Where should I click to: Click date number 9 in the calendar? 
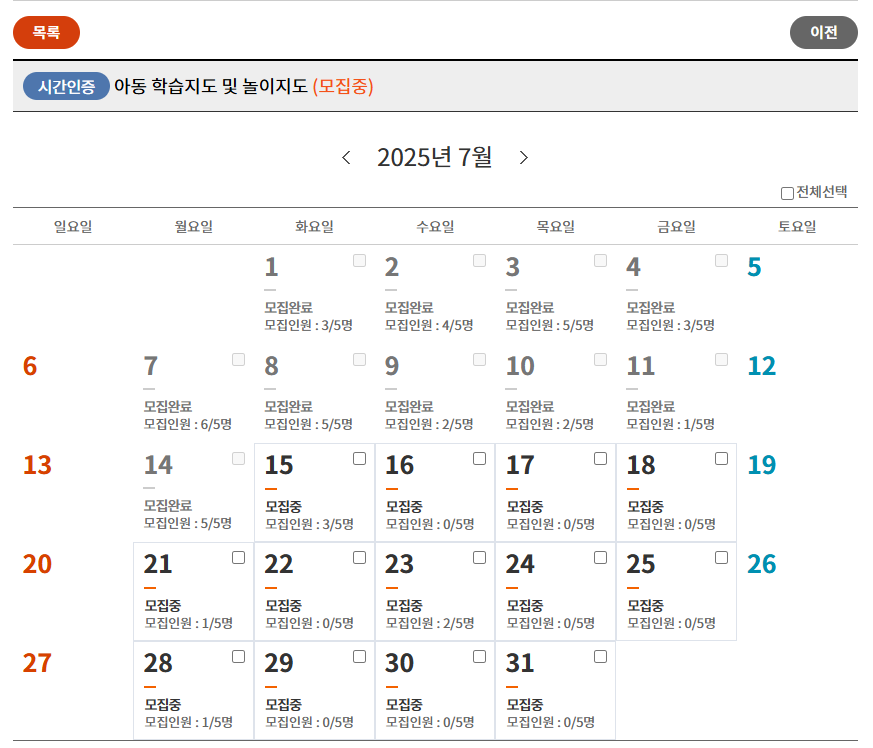(x=392, y=366)
